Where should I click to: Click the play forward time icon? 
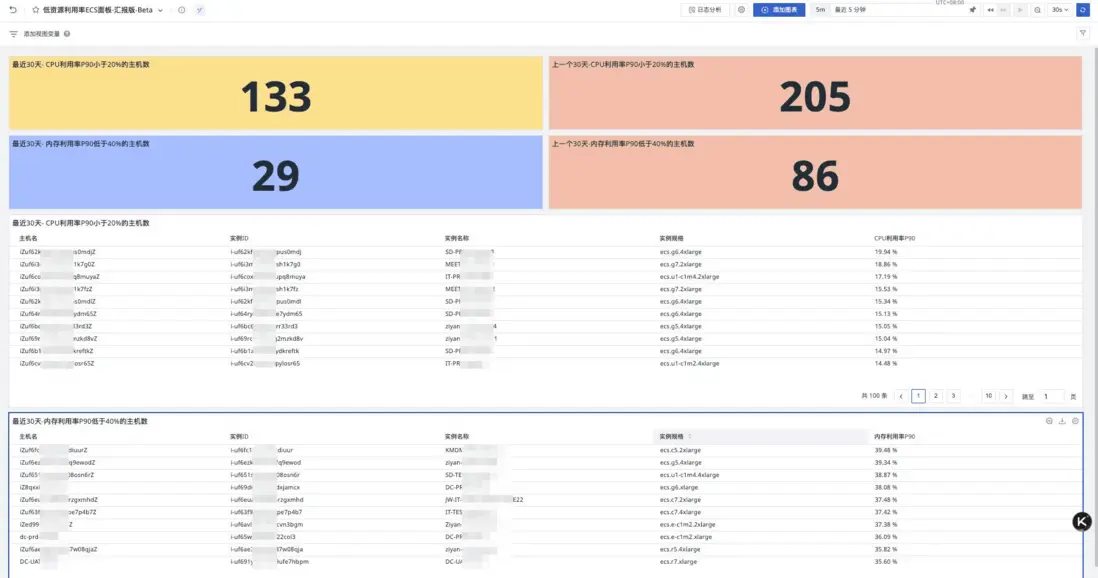point(1020,10)
